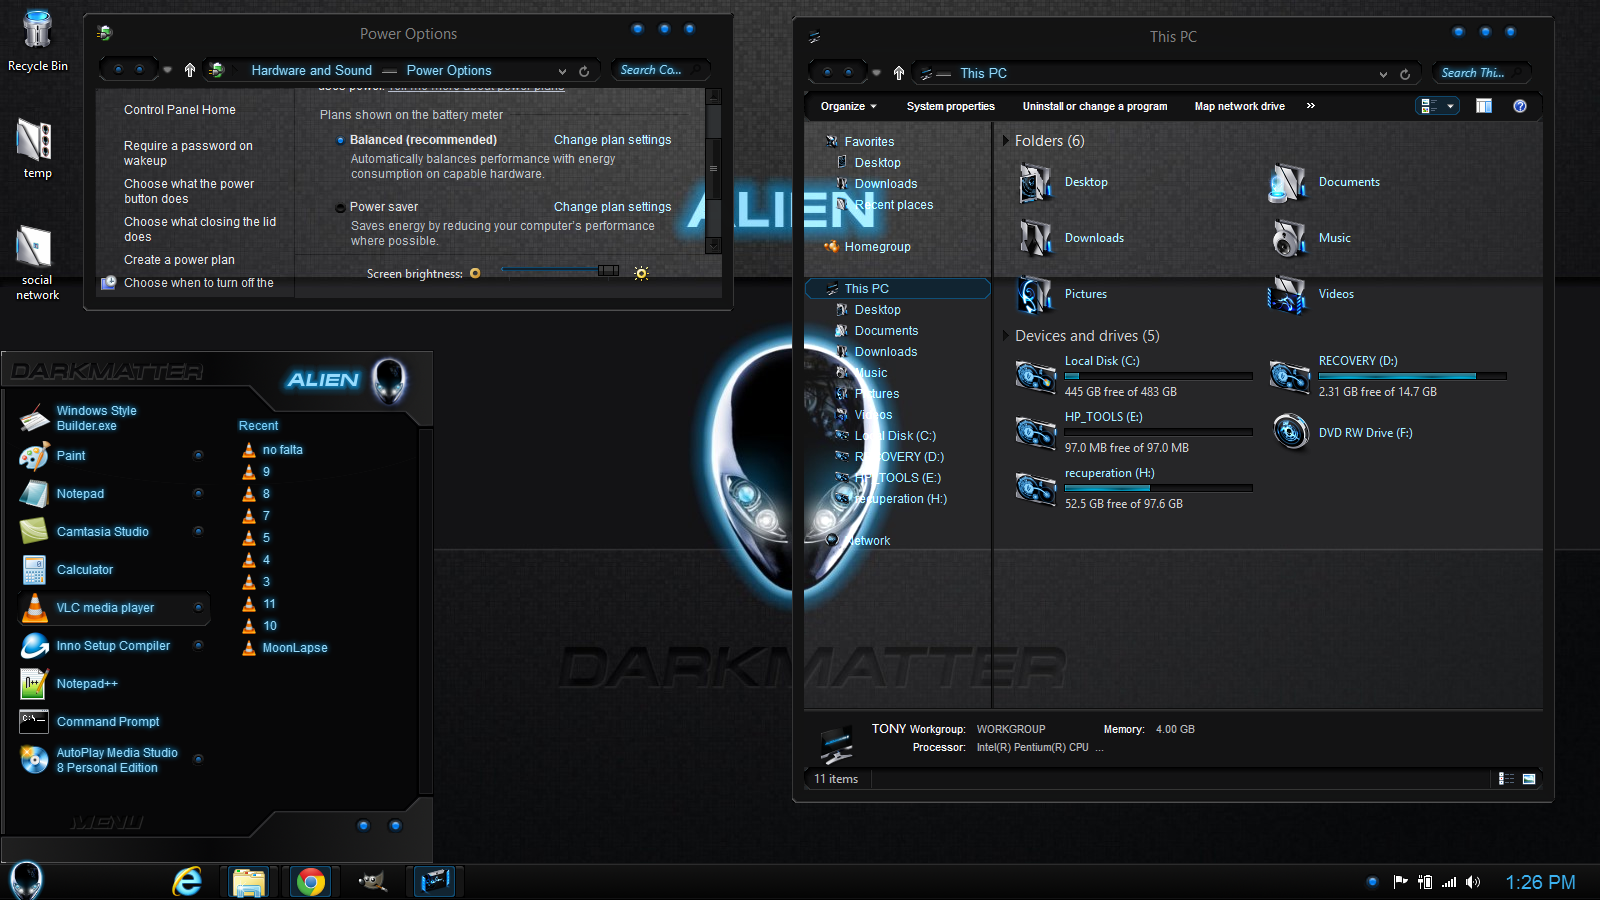The image size is (1600, 900).
Task: Open the GIMP taskbar icon
Action: point(372,881)
